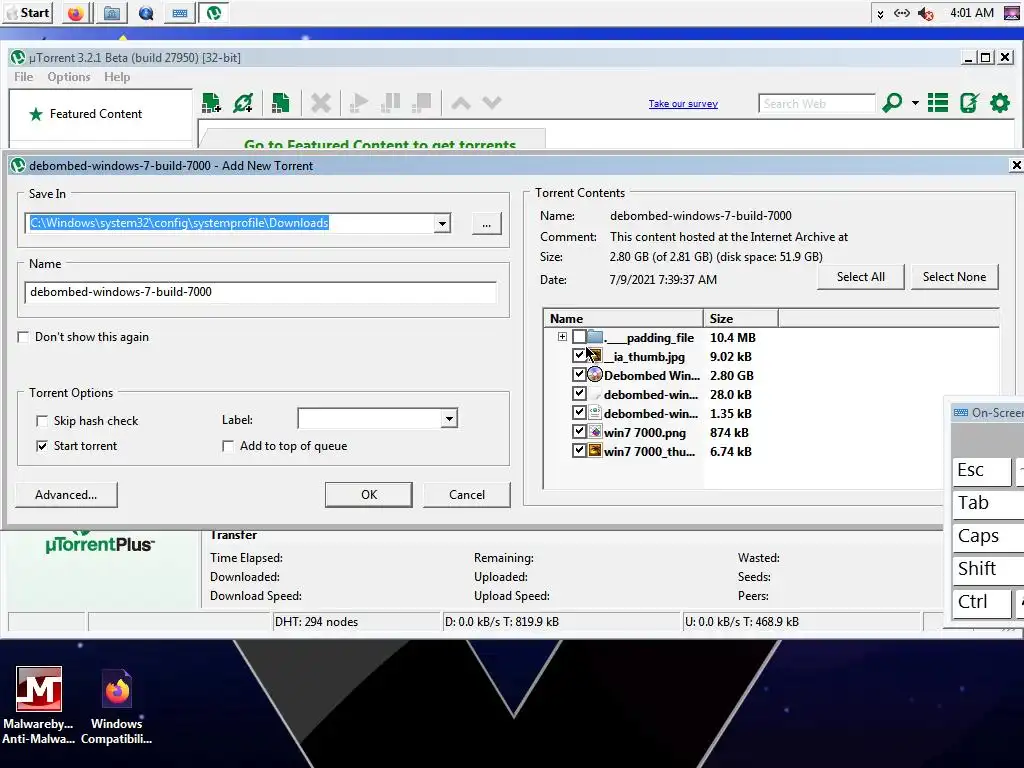Click the Move Down Queue arrow
Image resolution: width=1024 pixels, height=768 pixels.
(492, 103)
